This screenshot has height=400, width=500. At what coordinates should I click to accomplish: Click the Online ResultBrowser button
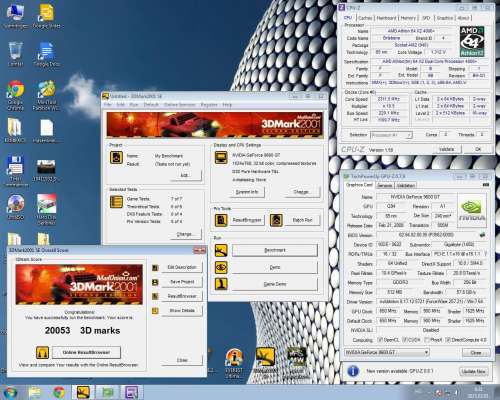click(x=86, y=352)
